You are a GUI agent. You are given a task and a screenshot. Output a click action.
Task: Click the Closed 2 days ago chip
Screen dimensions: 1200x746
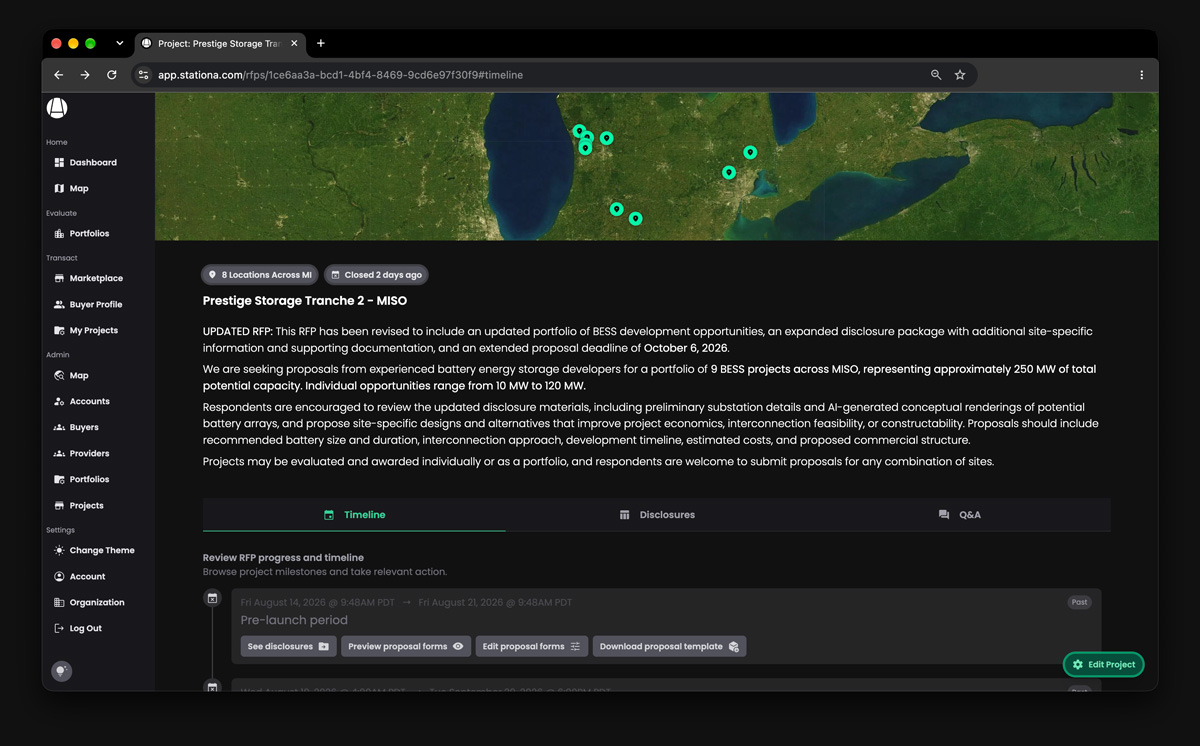(376, 275)
